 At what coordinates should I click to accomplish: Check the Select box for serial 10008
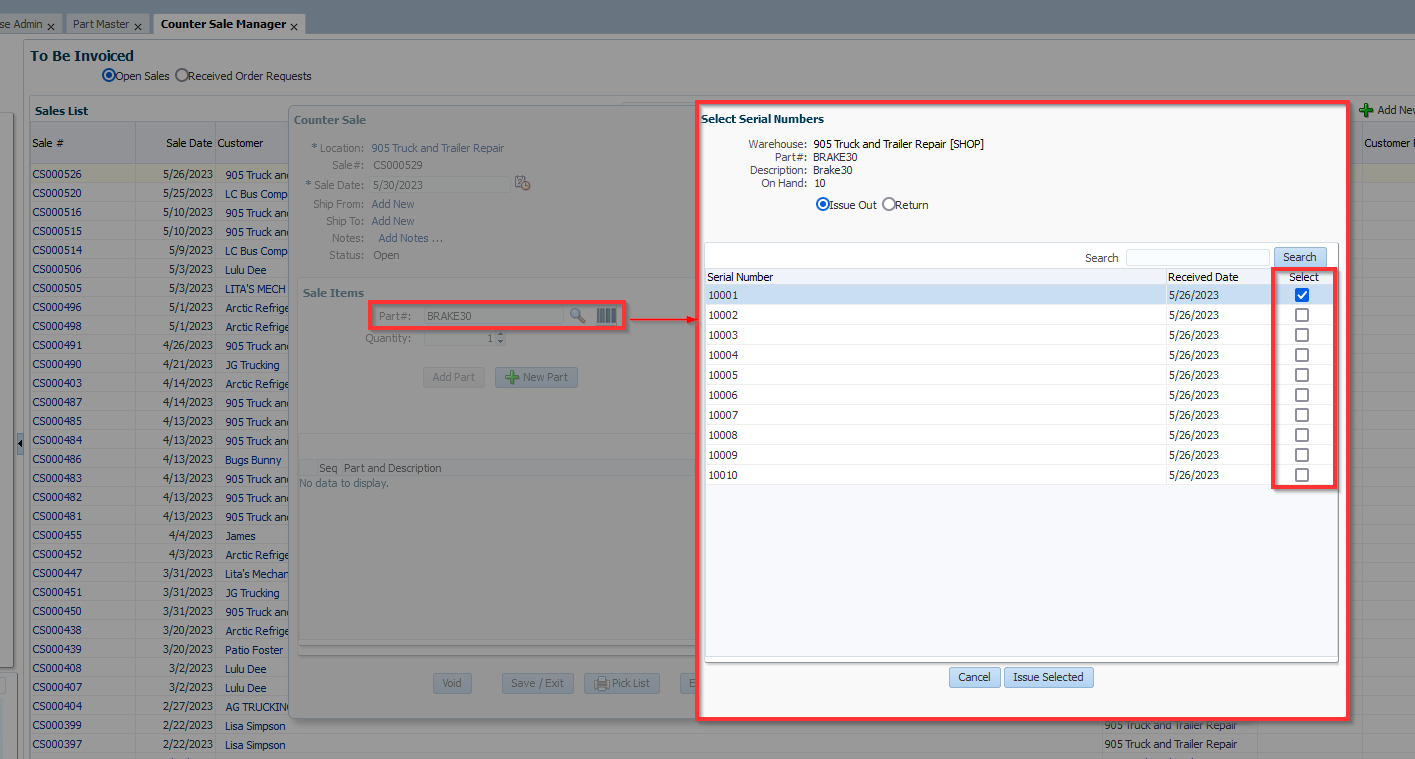[x=1301, y=435]
